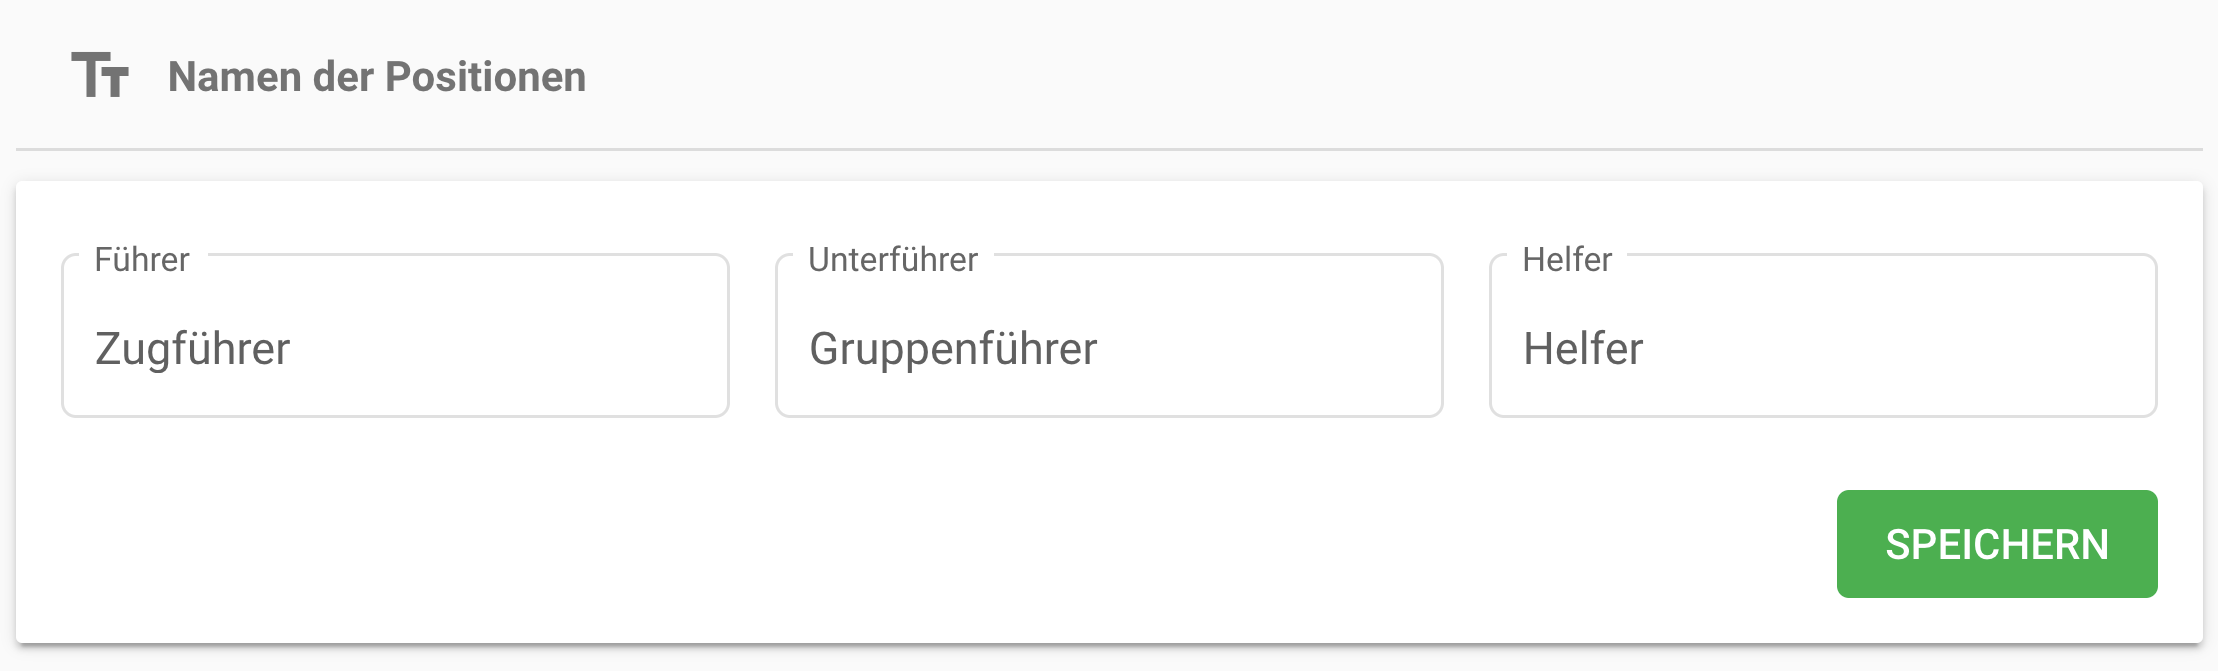
Task: Click empty space right of Gruppenführer in field
Action: click(x=1280, y=349)
